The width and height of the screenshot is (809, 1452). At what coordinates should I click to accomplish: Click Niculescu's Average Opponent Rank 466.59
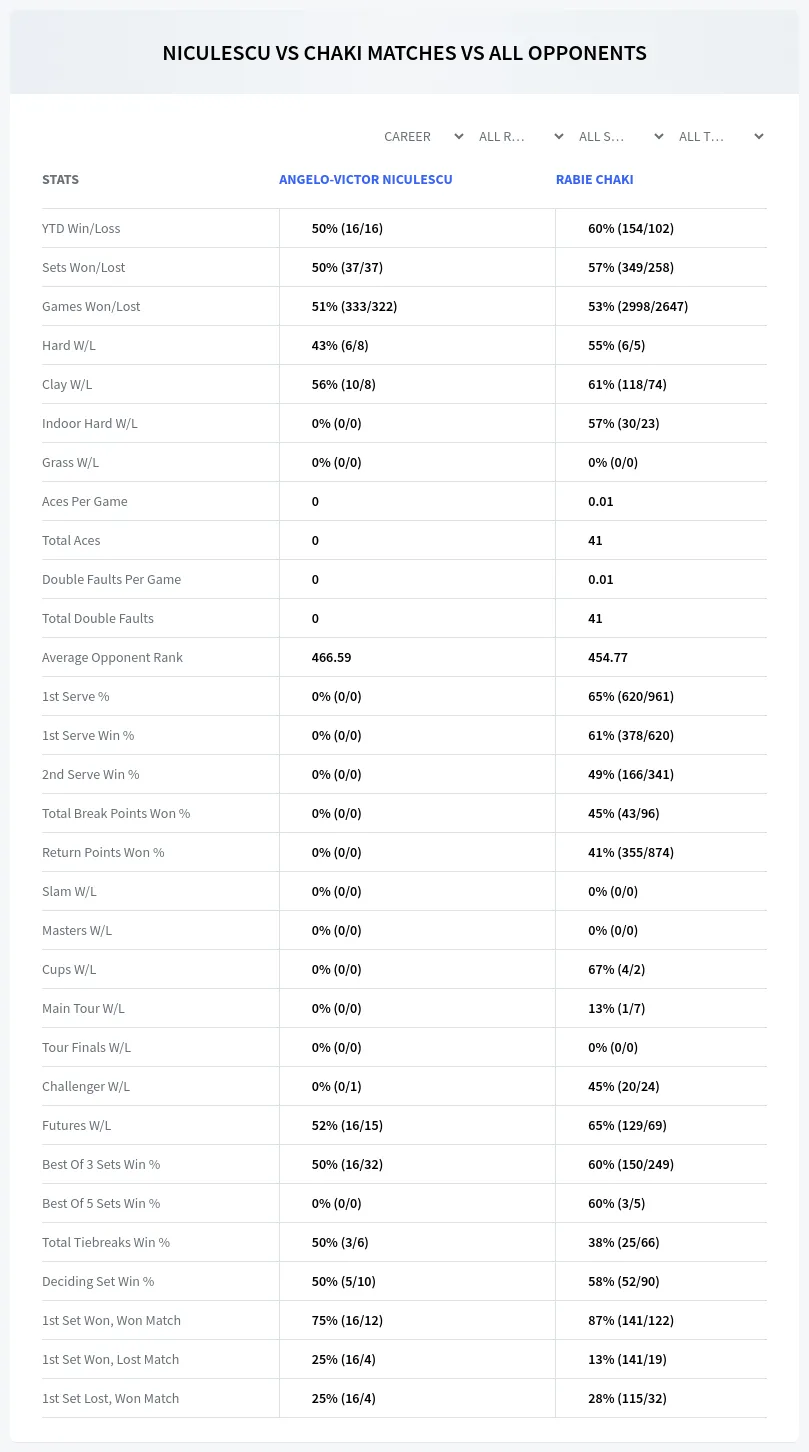(x=331, y=657)
